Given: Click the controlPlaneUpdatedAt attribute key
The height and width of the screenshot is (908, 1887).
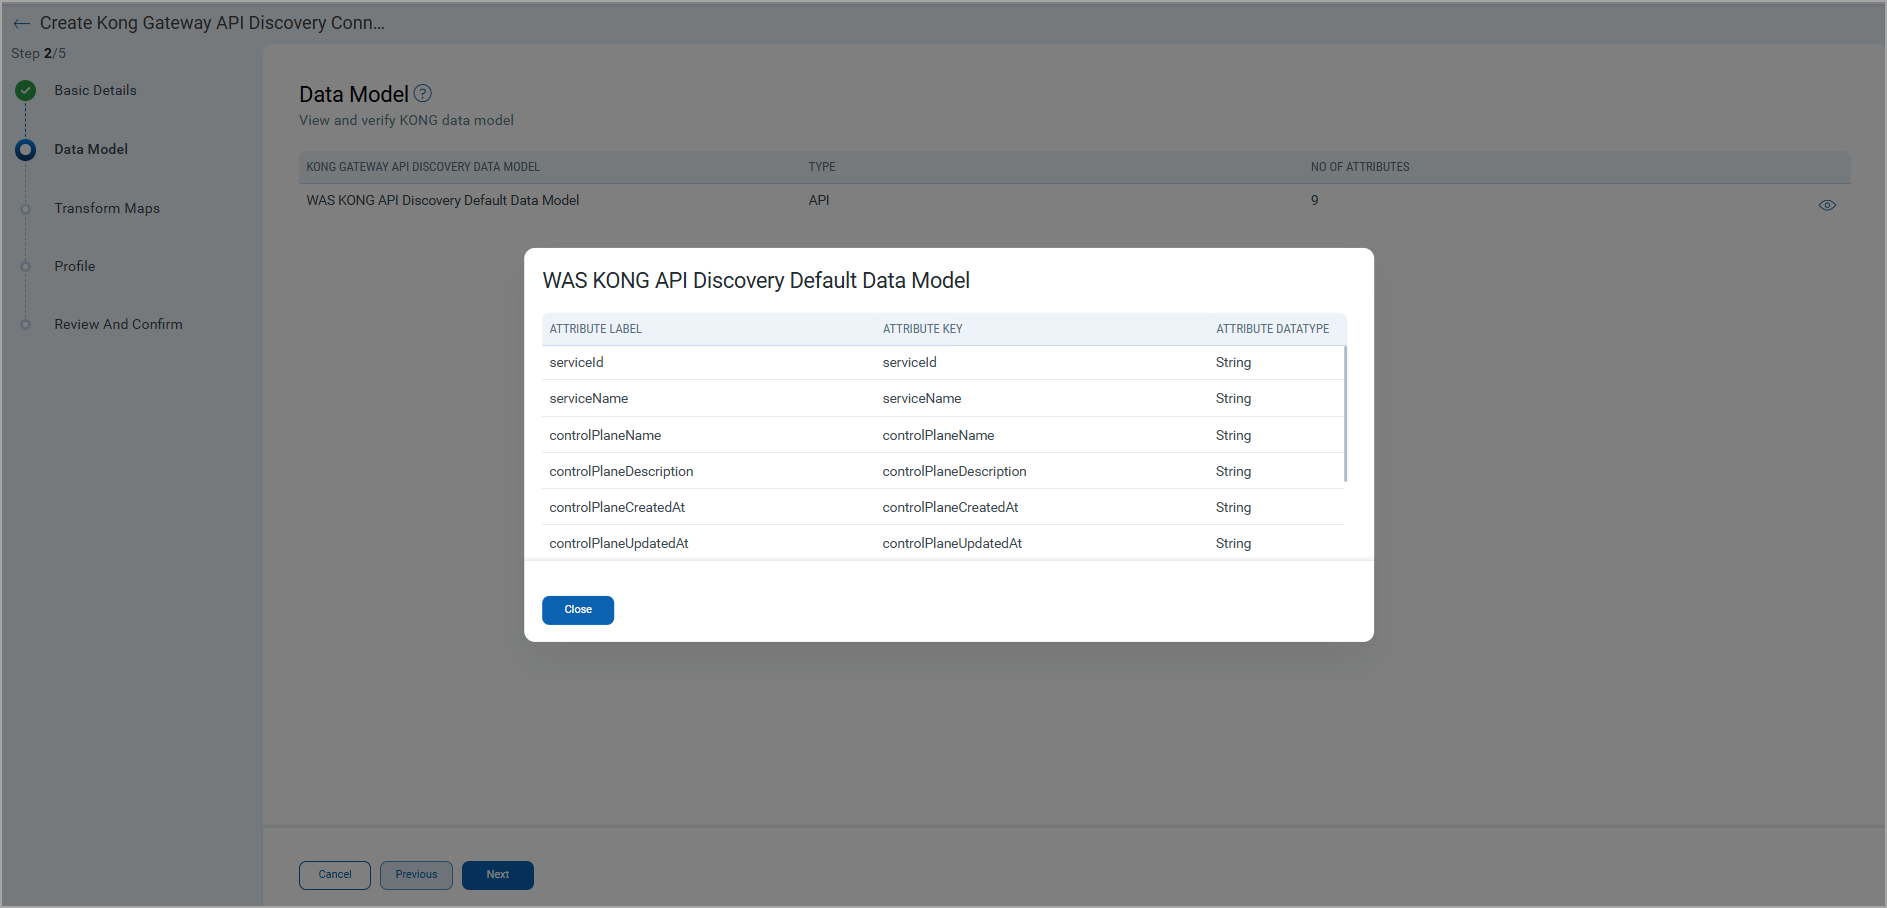Looking at the screenshot, I should (952, 543).
